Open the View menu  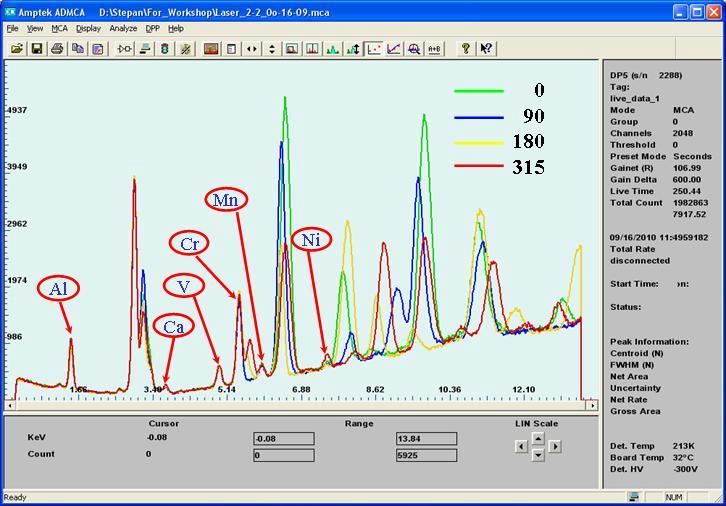(x=35, y=29)
